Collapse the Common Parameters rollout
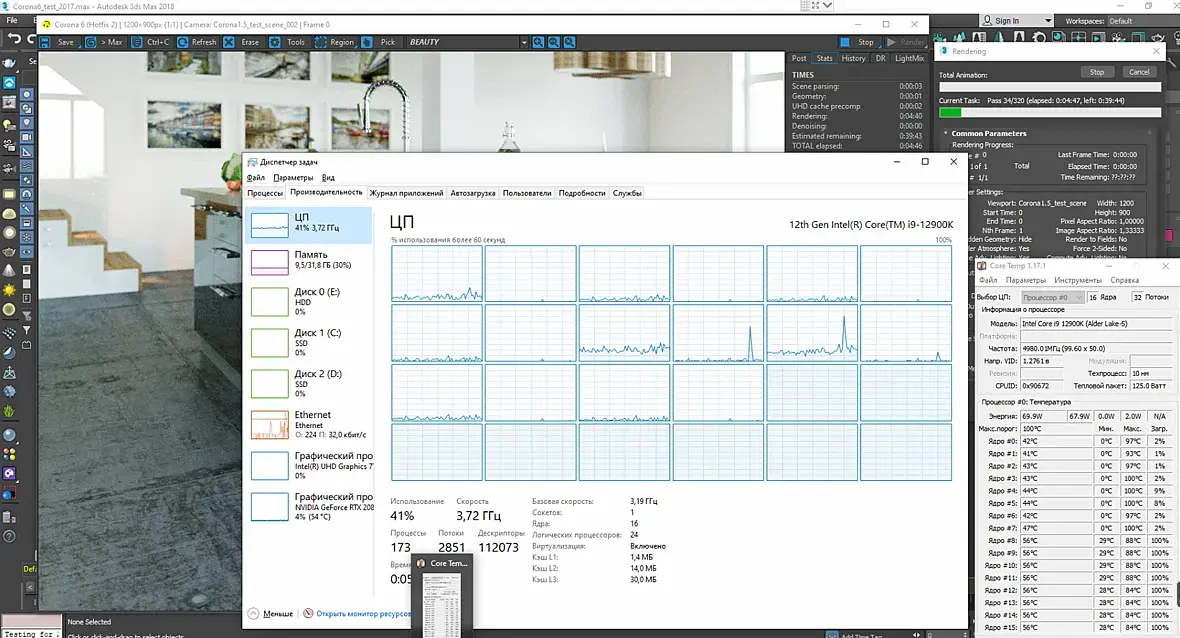 pos(988,133)
